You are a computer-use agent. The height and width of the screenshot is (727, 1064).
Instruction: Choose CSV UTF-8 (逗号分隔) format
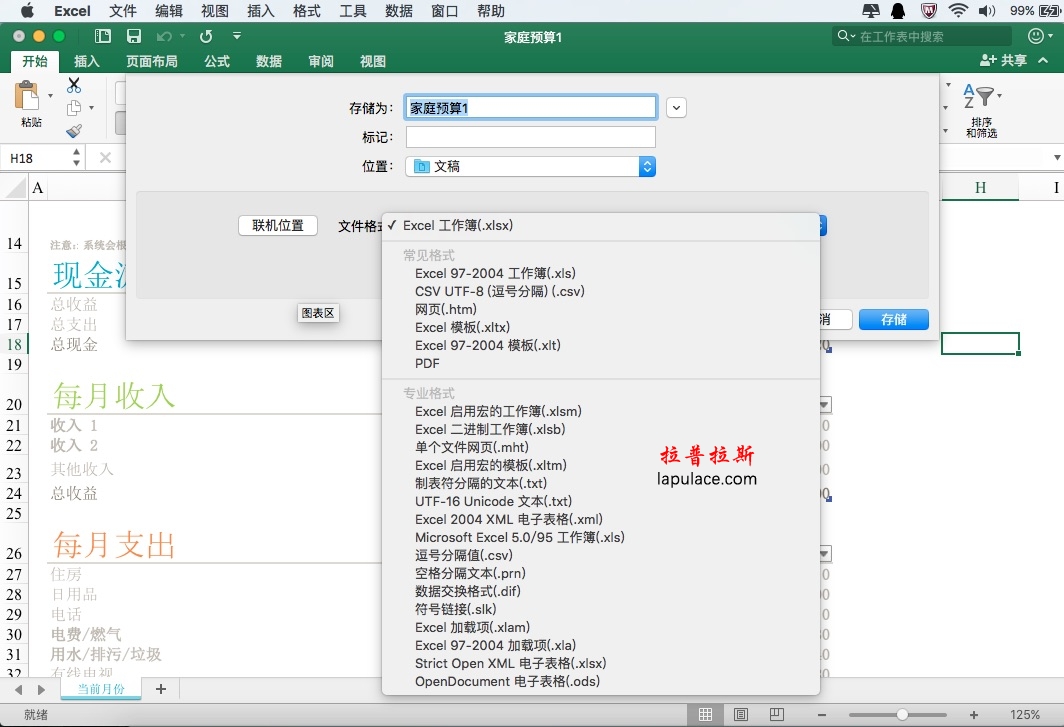(x=499, y=291)
